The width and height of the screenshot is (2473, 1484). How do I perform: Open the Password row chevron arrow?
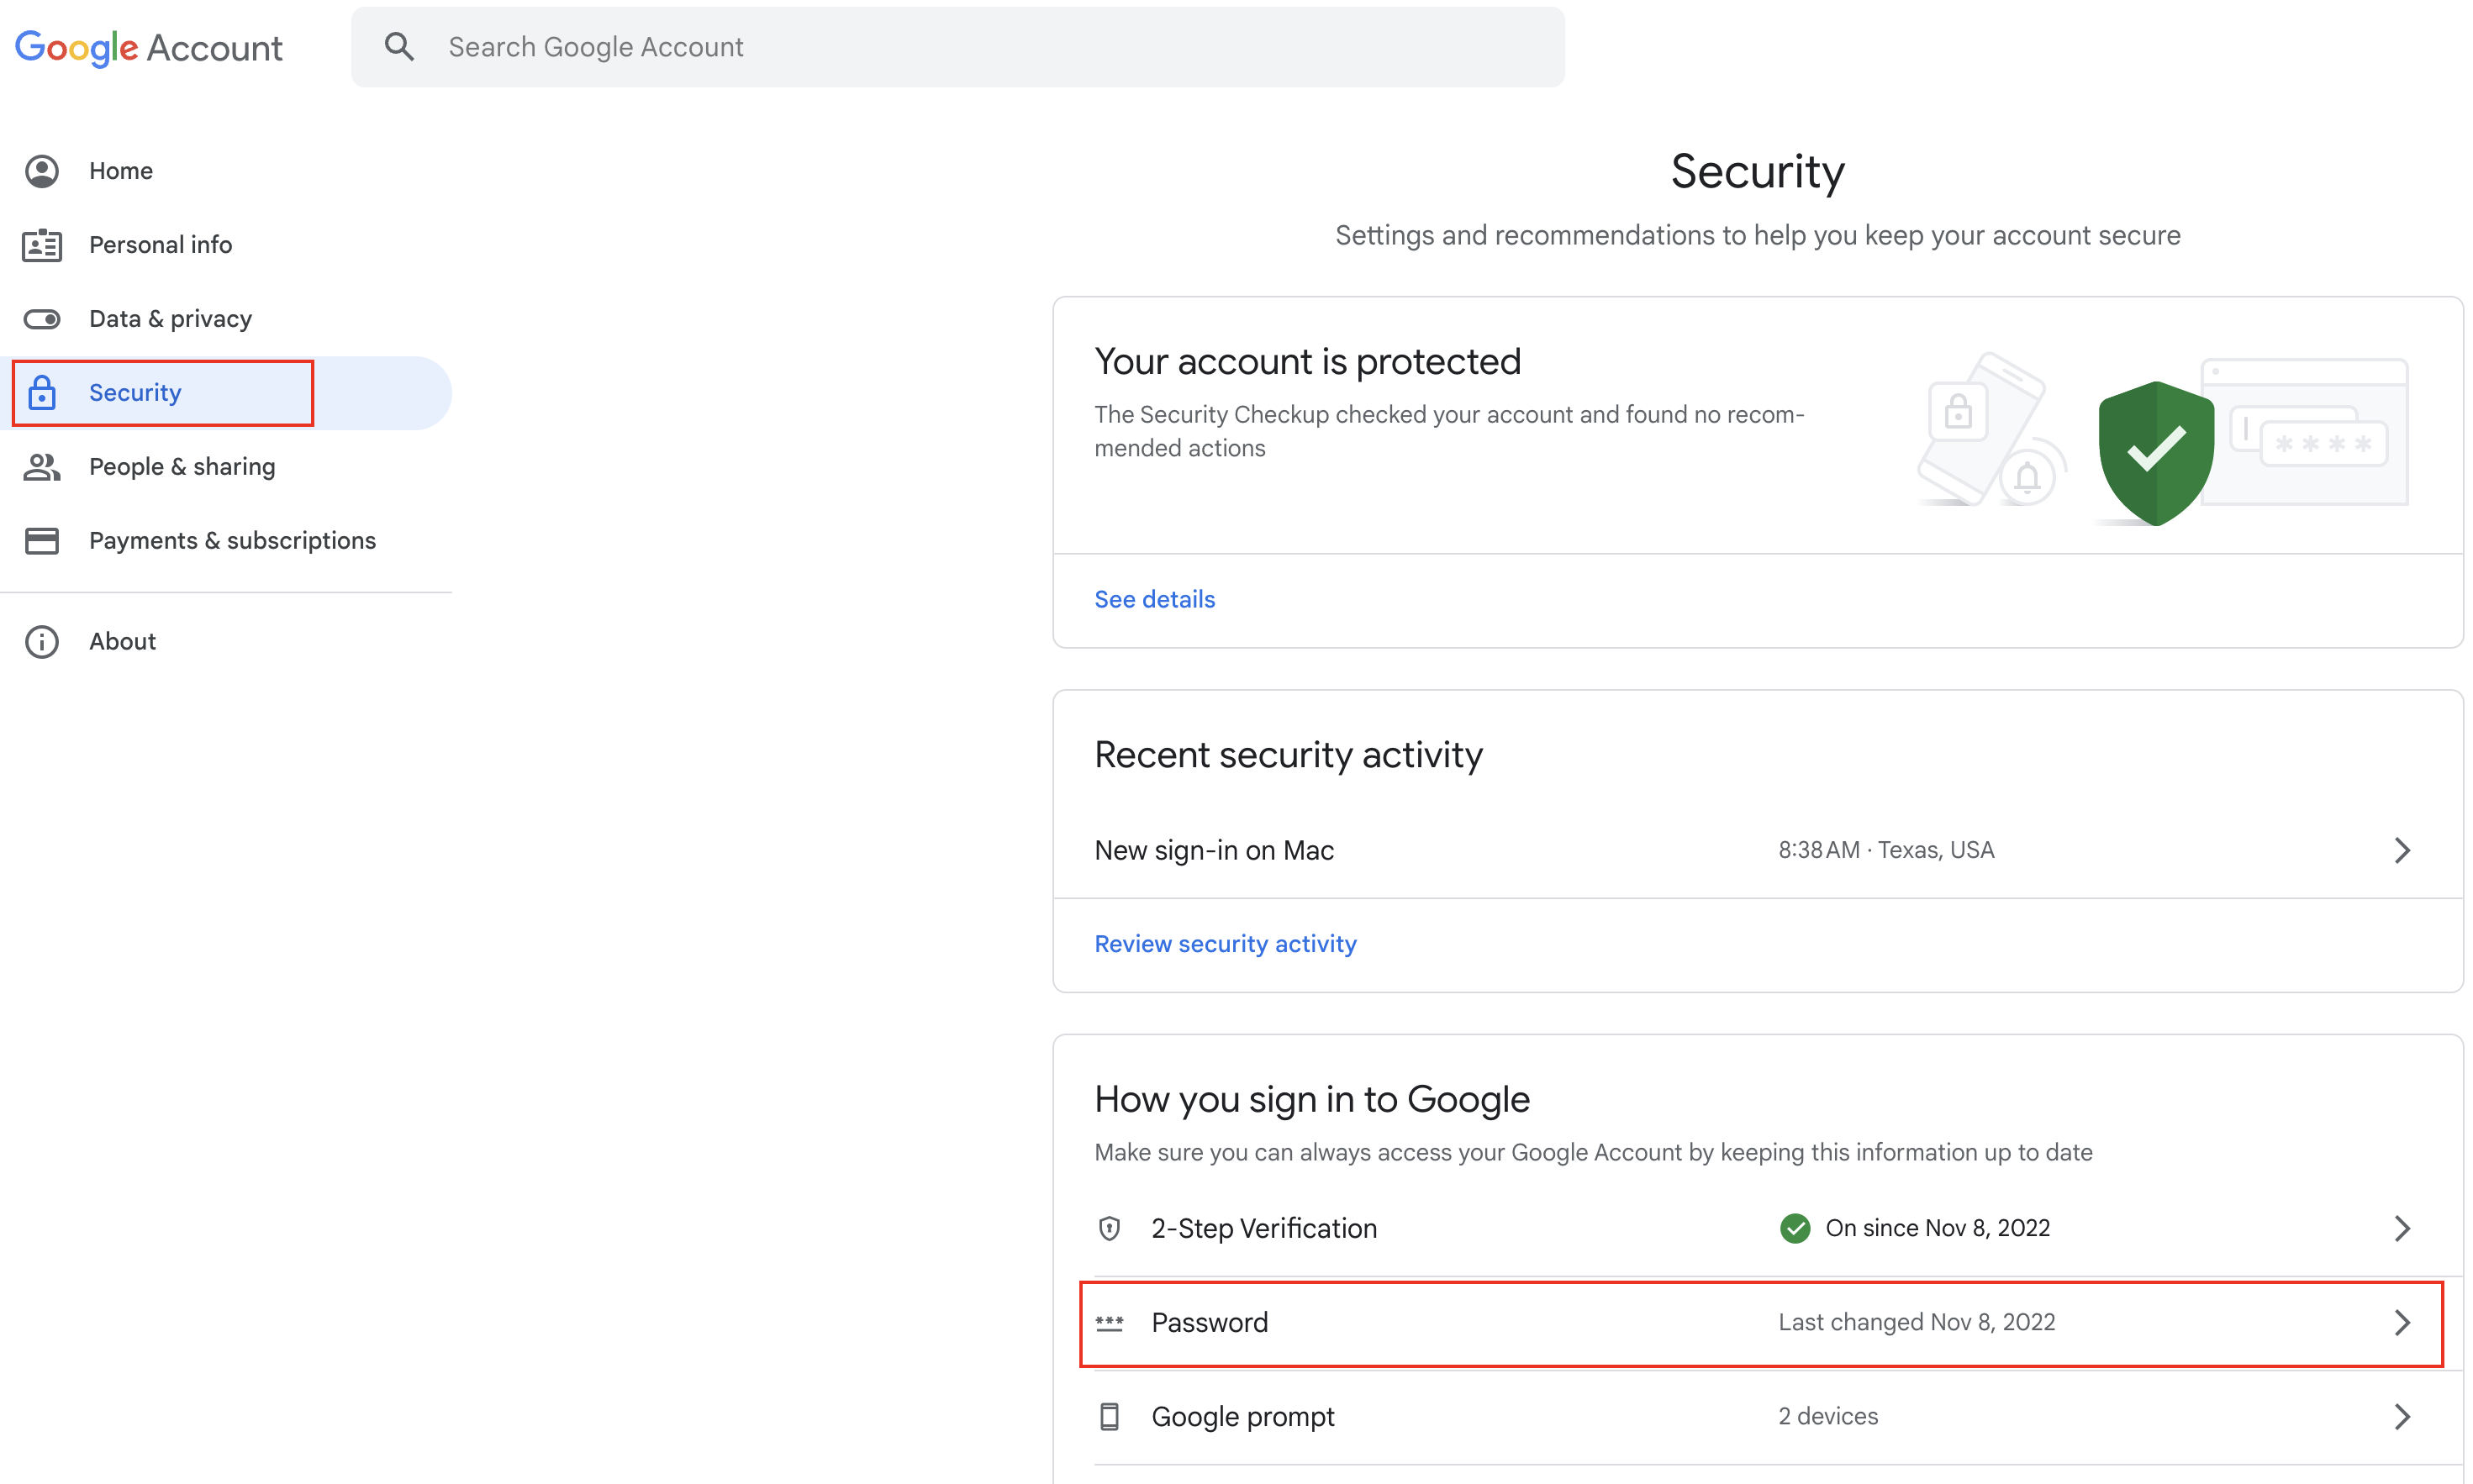pyautogui.click(x=2401, y=1322)
